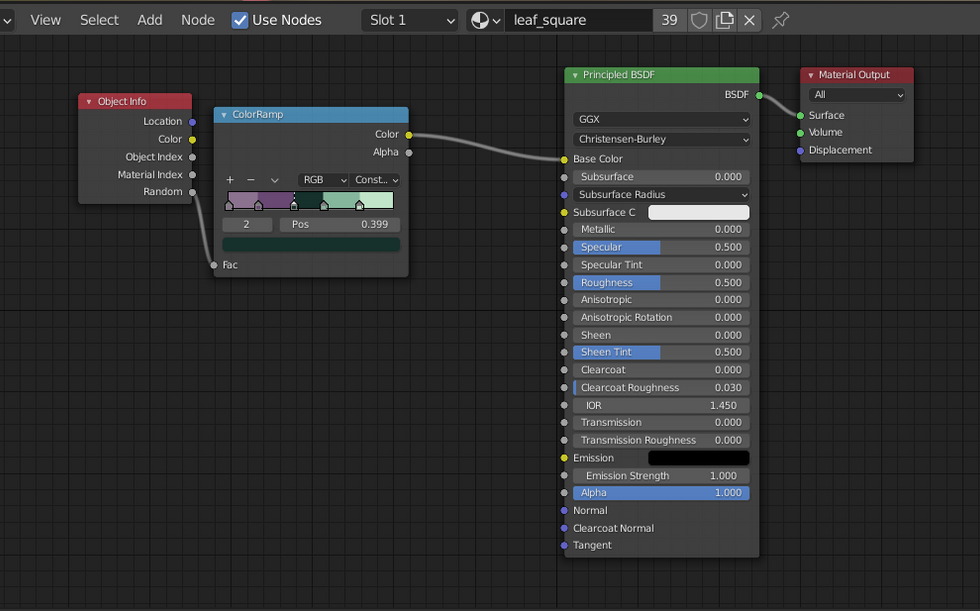
Task: Click the Material Output Displacement socket
Action: 801,151
